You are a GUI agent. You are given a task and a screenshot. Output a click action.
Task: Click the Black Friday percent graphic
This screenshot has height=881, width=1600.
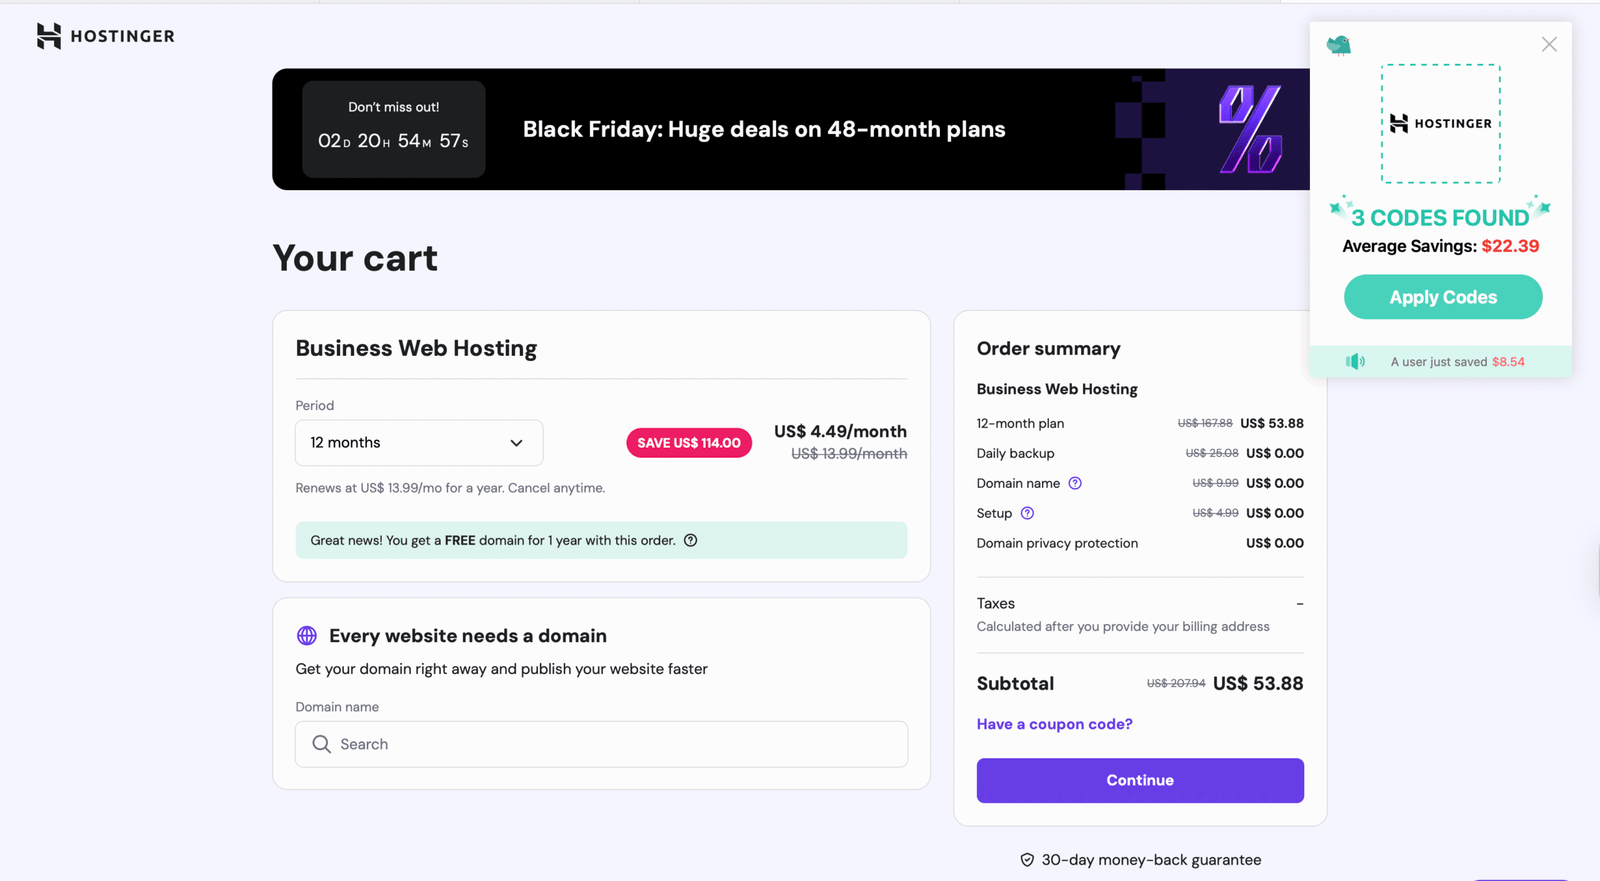[x=1249, y=129]
